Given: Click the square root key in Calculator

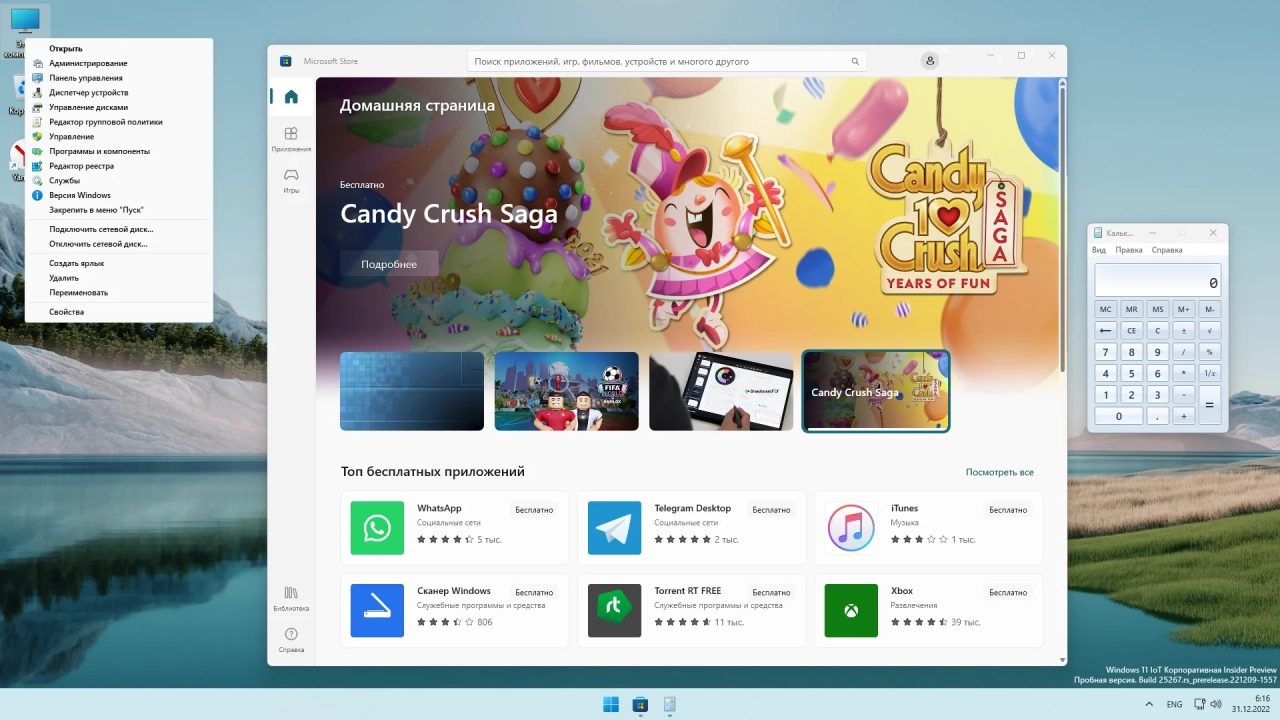Looking at the screenshot, I should coord(1209,330).
